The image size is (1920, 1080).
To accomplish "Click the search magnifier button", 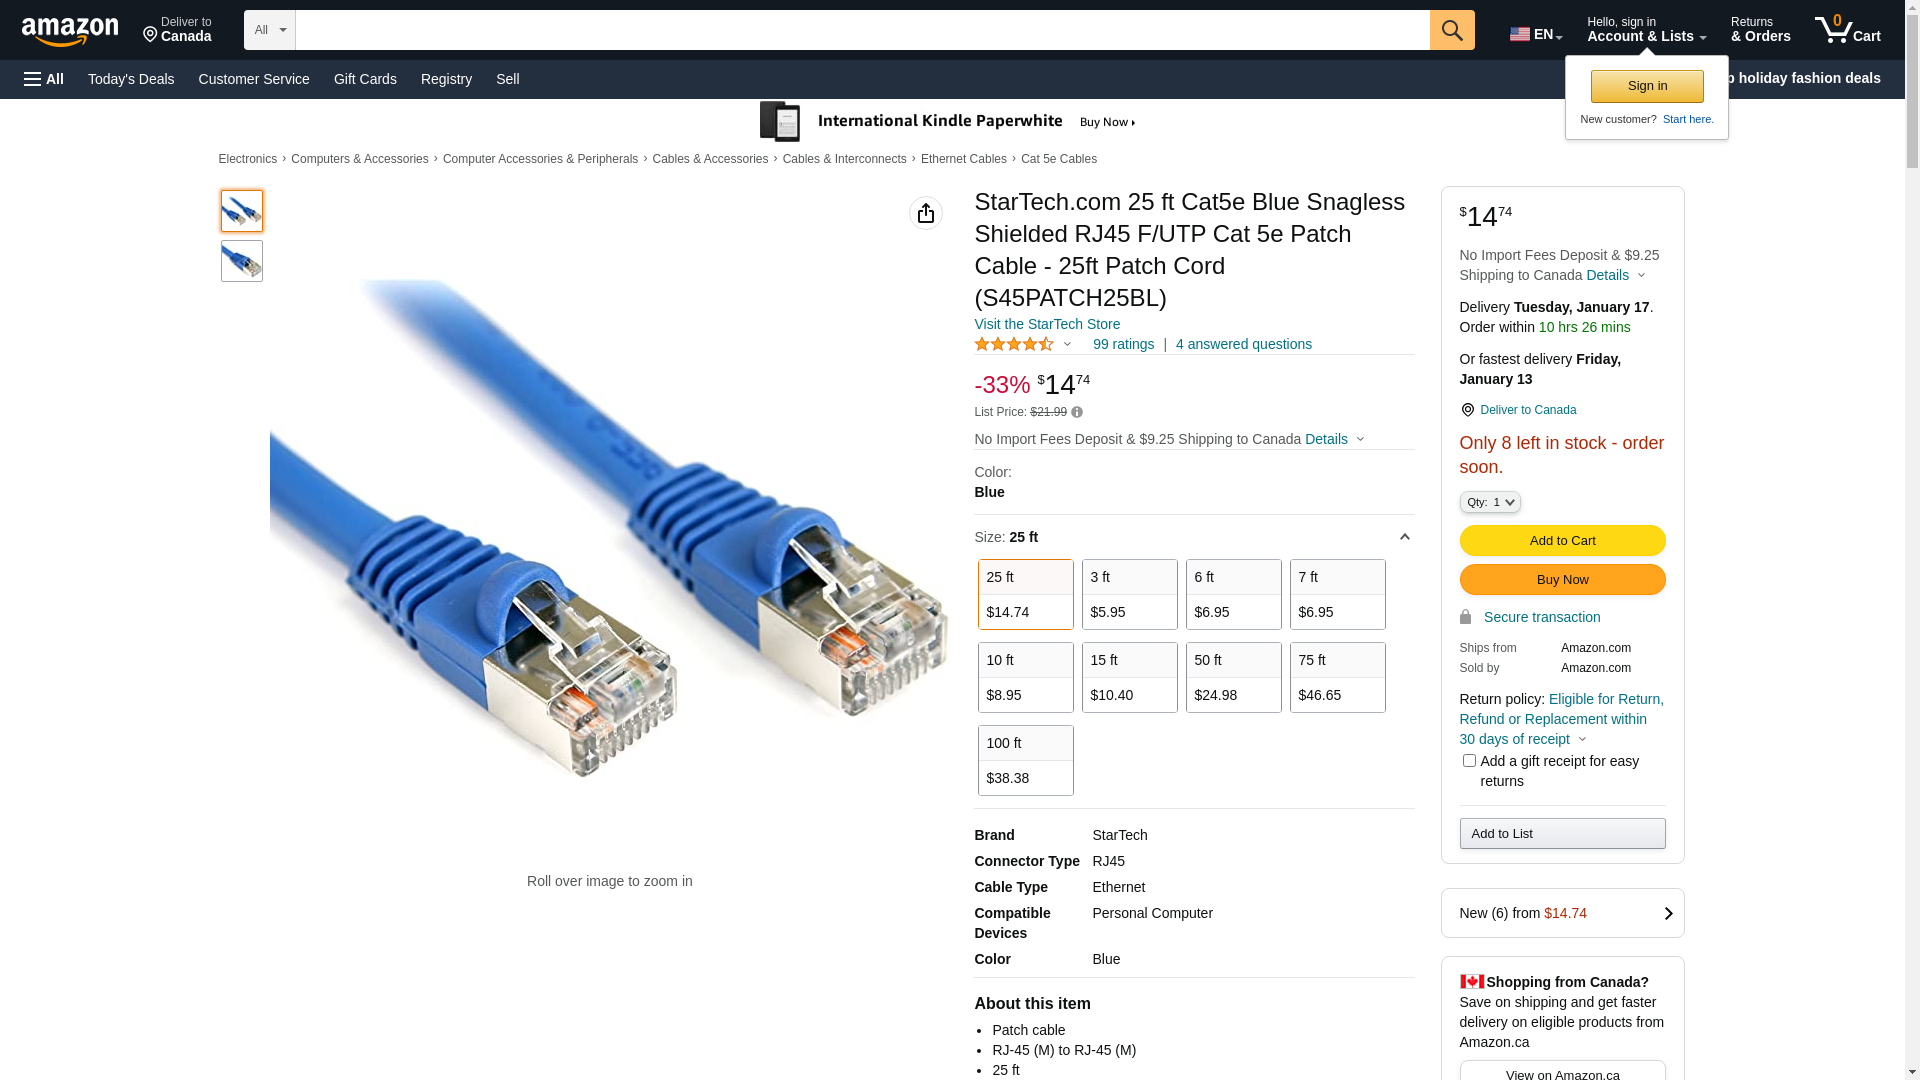I will (x=1452, y=30).
